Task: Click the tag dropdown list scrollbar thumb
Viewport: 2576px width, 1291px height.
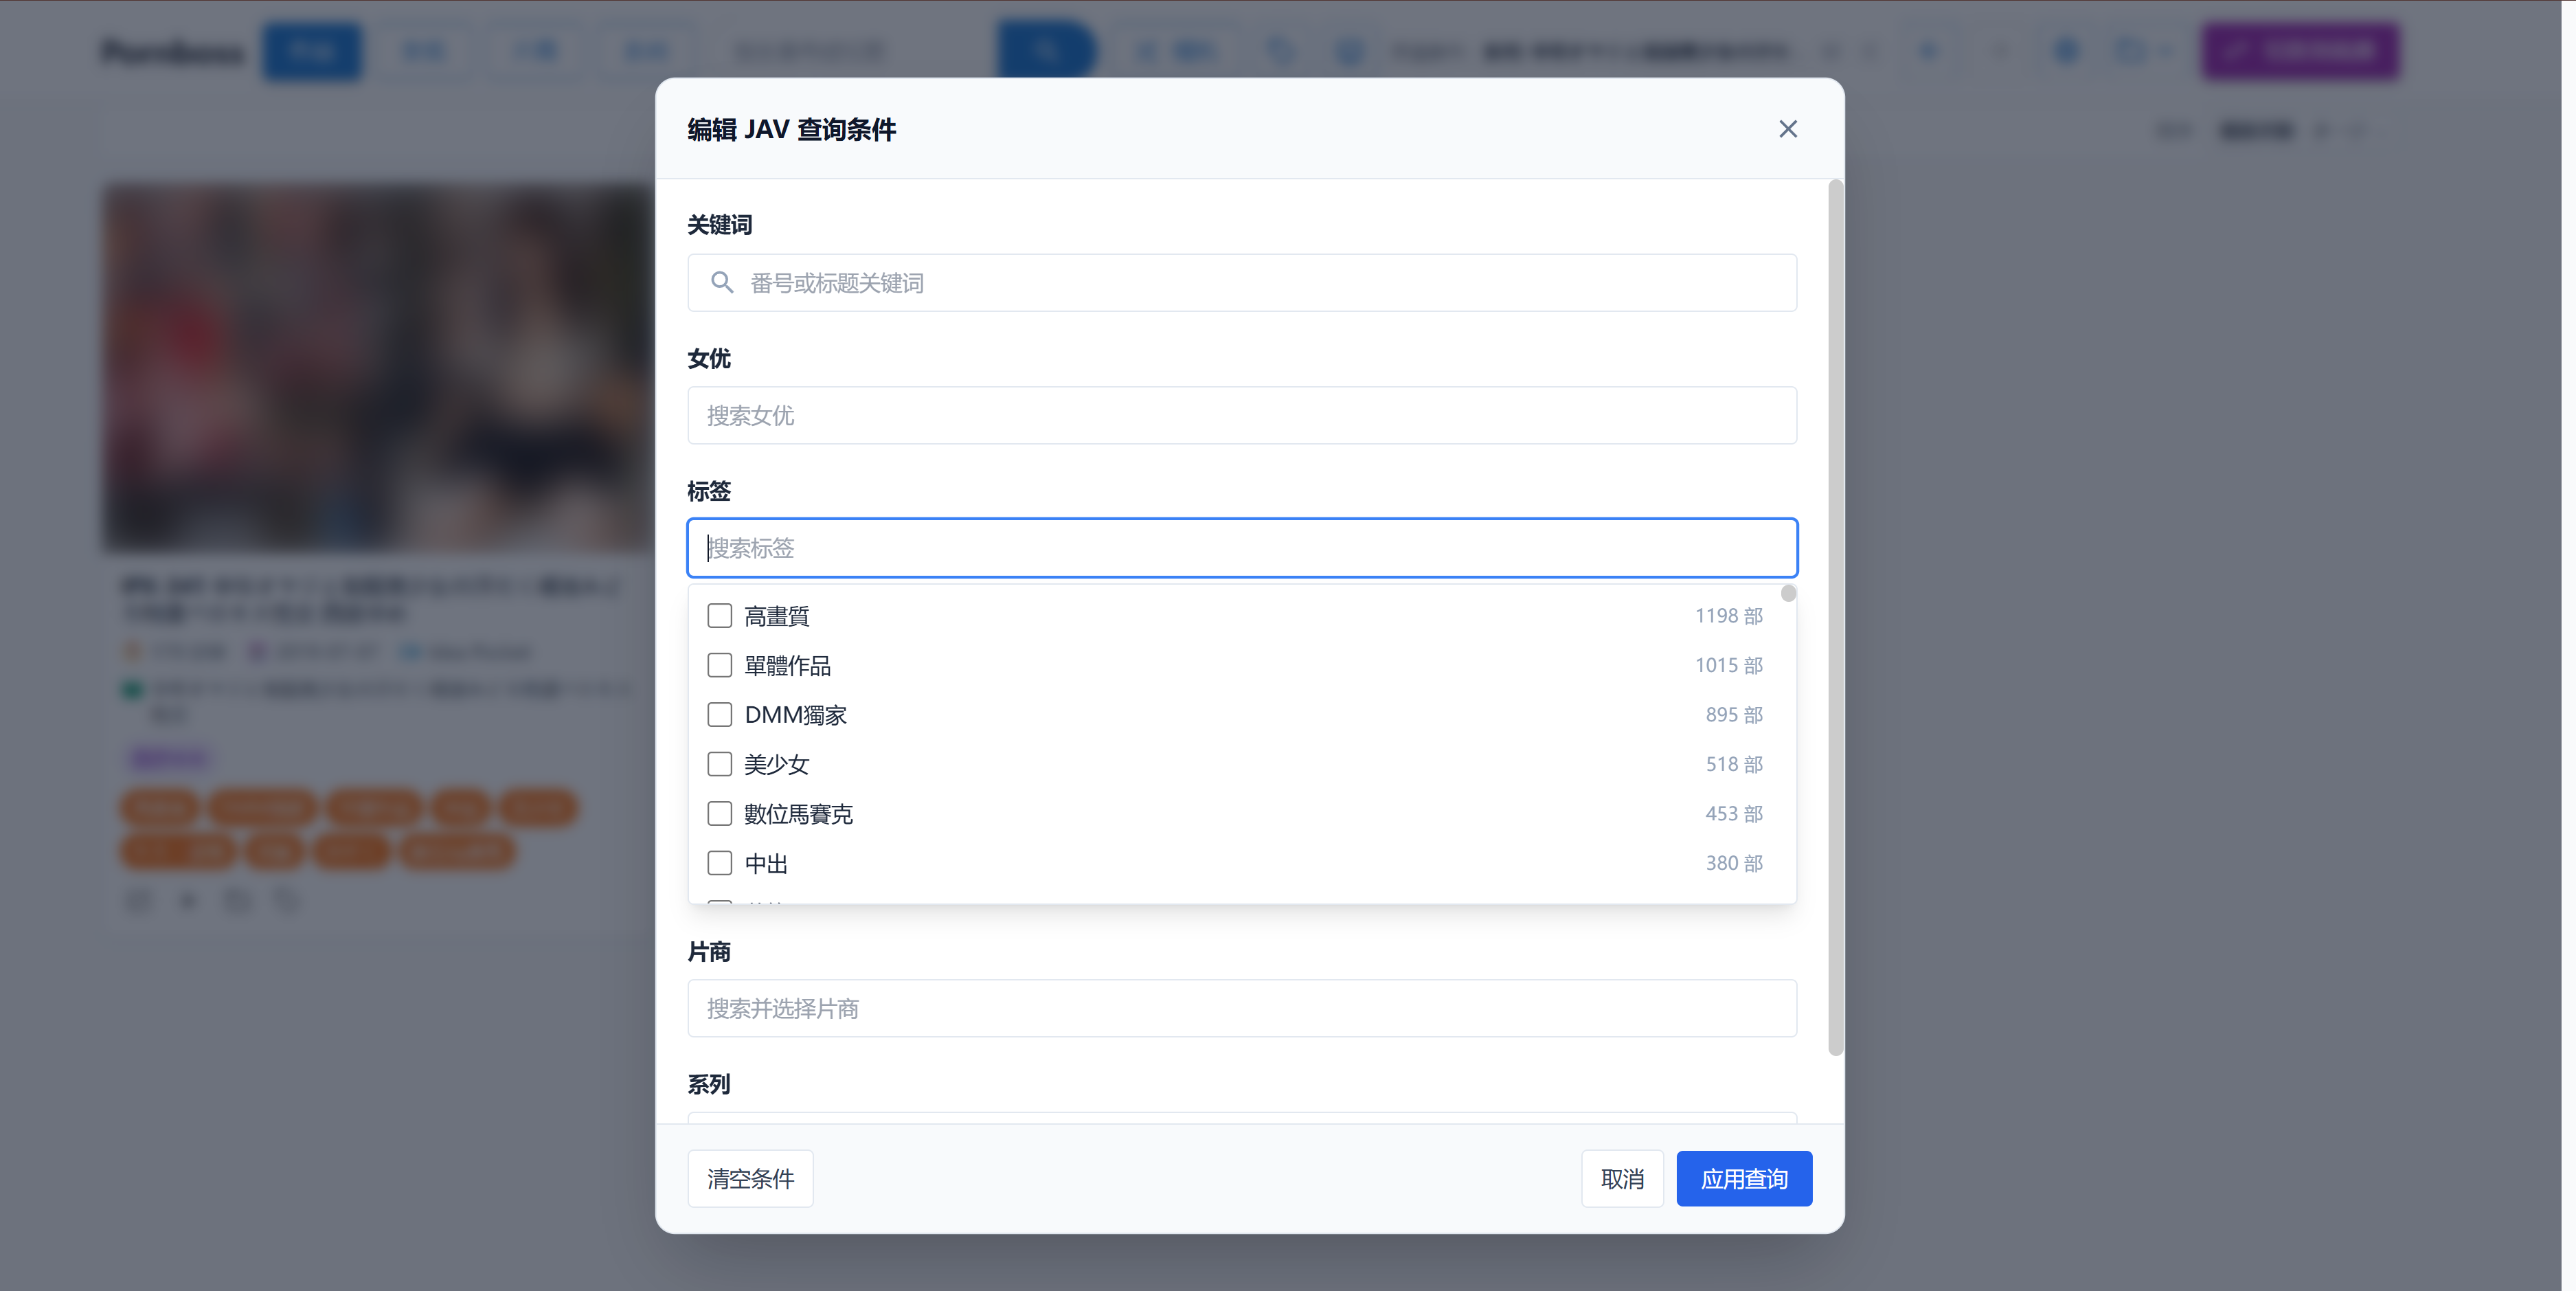Action: pos(1789,594)
